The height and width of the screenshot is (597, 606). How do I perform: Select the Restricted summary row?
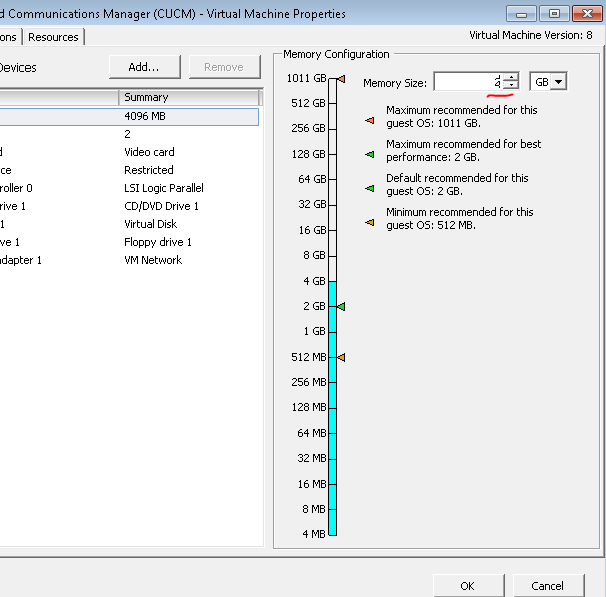point(129,170)
